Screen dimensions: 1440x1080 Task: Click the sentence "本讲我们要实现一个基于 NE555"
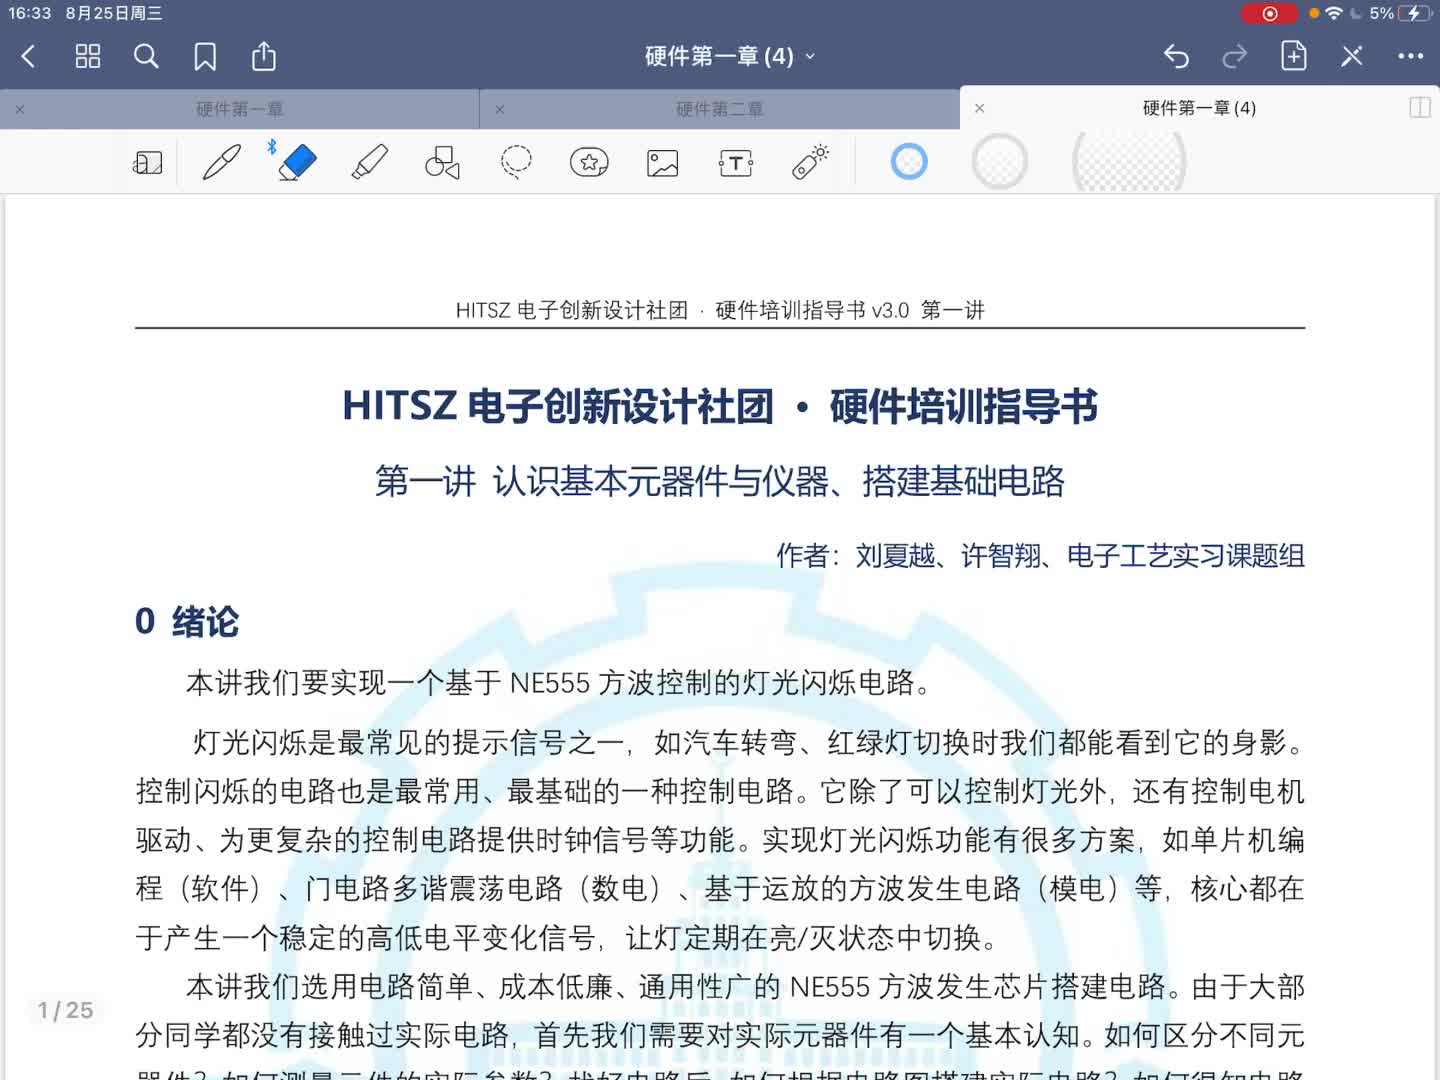[389, 683]
